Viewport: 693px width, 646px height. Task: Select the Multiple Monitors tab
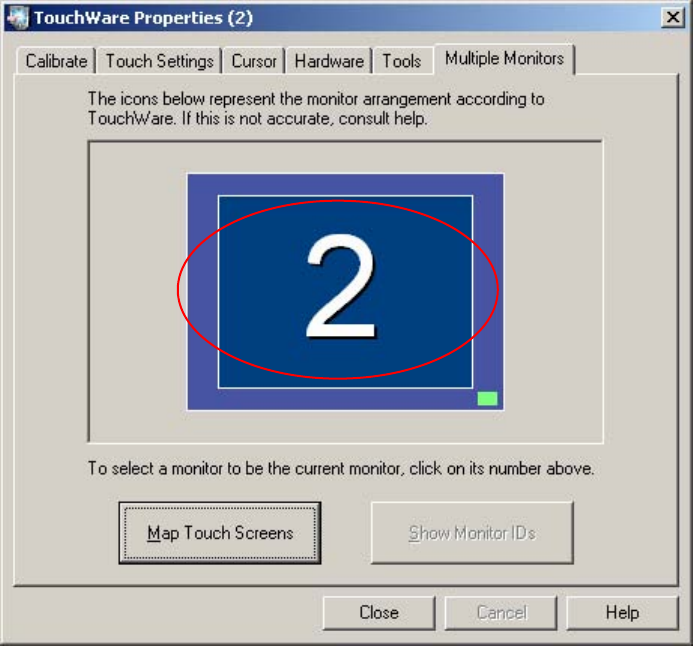(x=504, y=59)
